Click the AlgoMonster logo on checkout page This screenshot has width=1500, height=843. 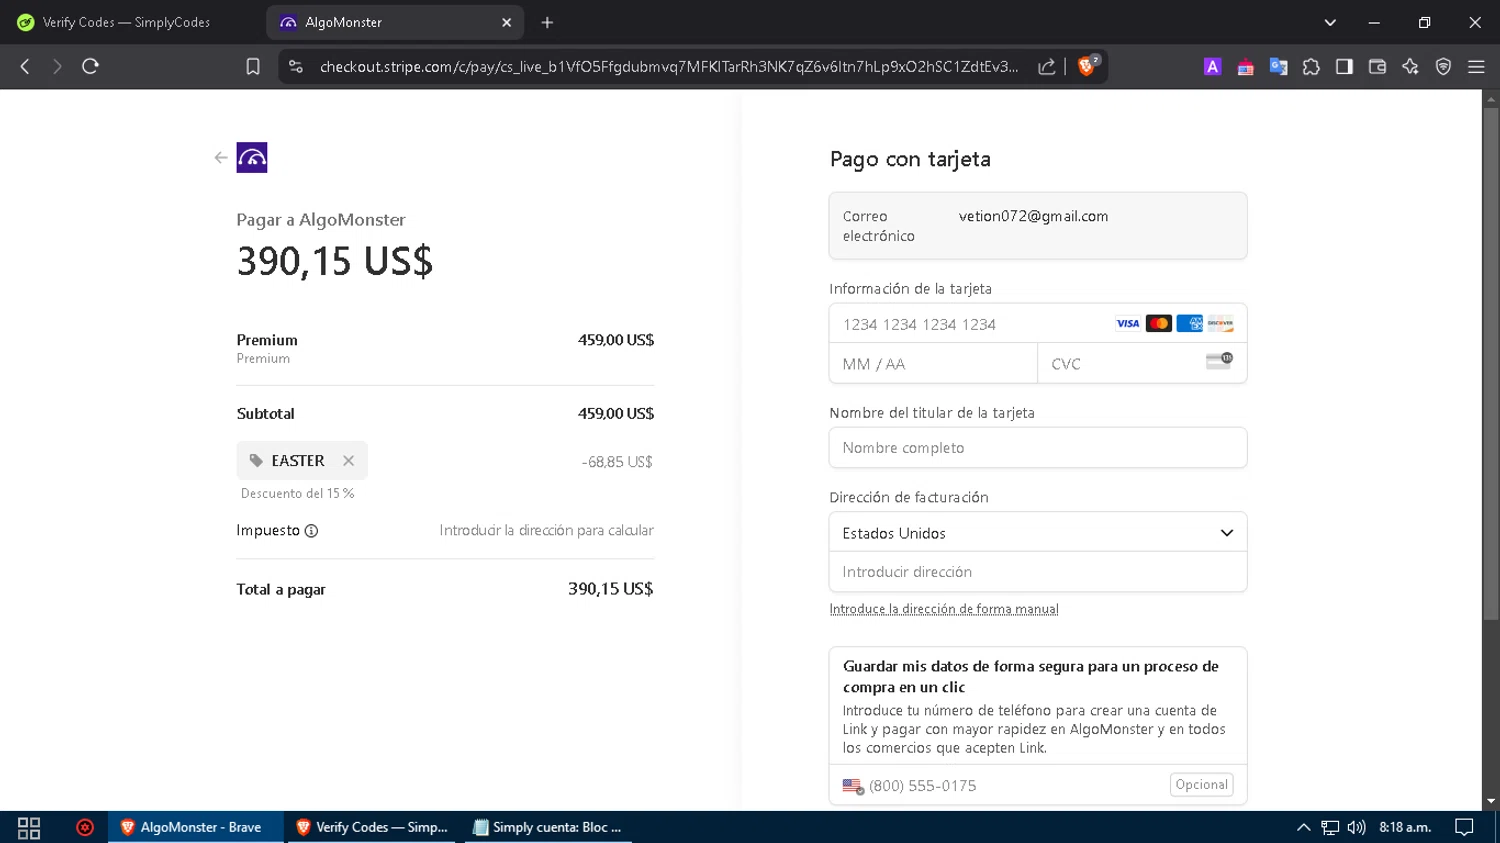pyautogui.click(x=252, y=157)
